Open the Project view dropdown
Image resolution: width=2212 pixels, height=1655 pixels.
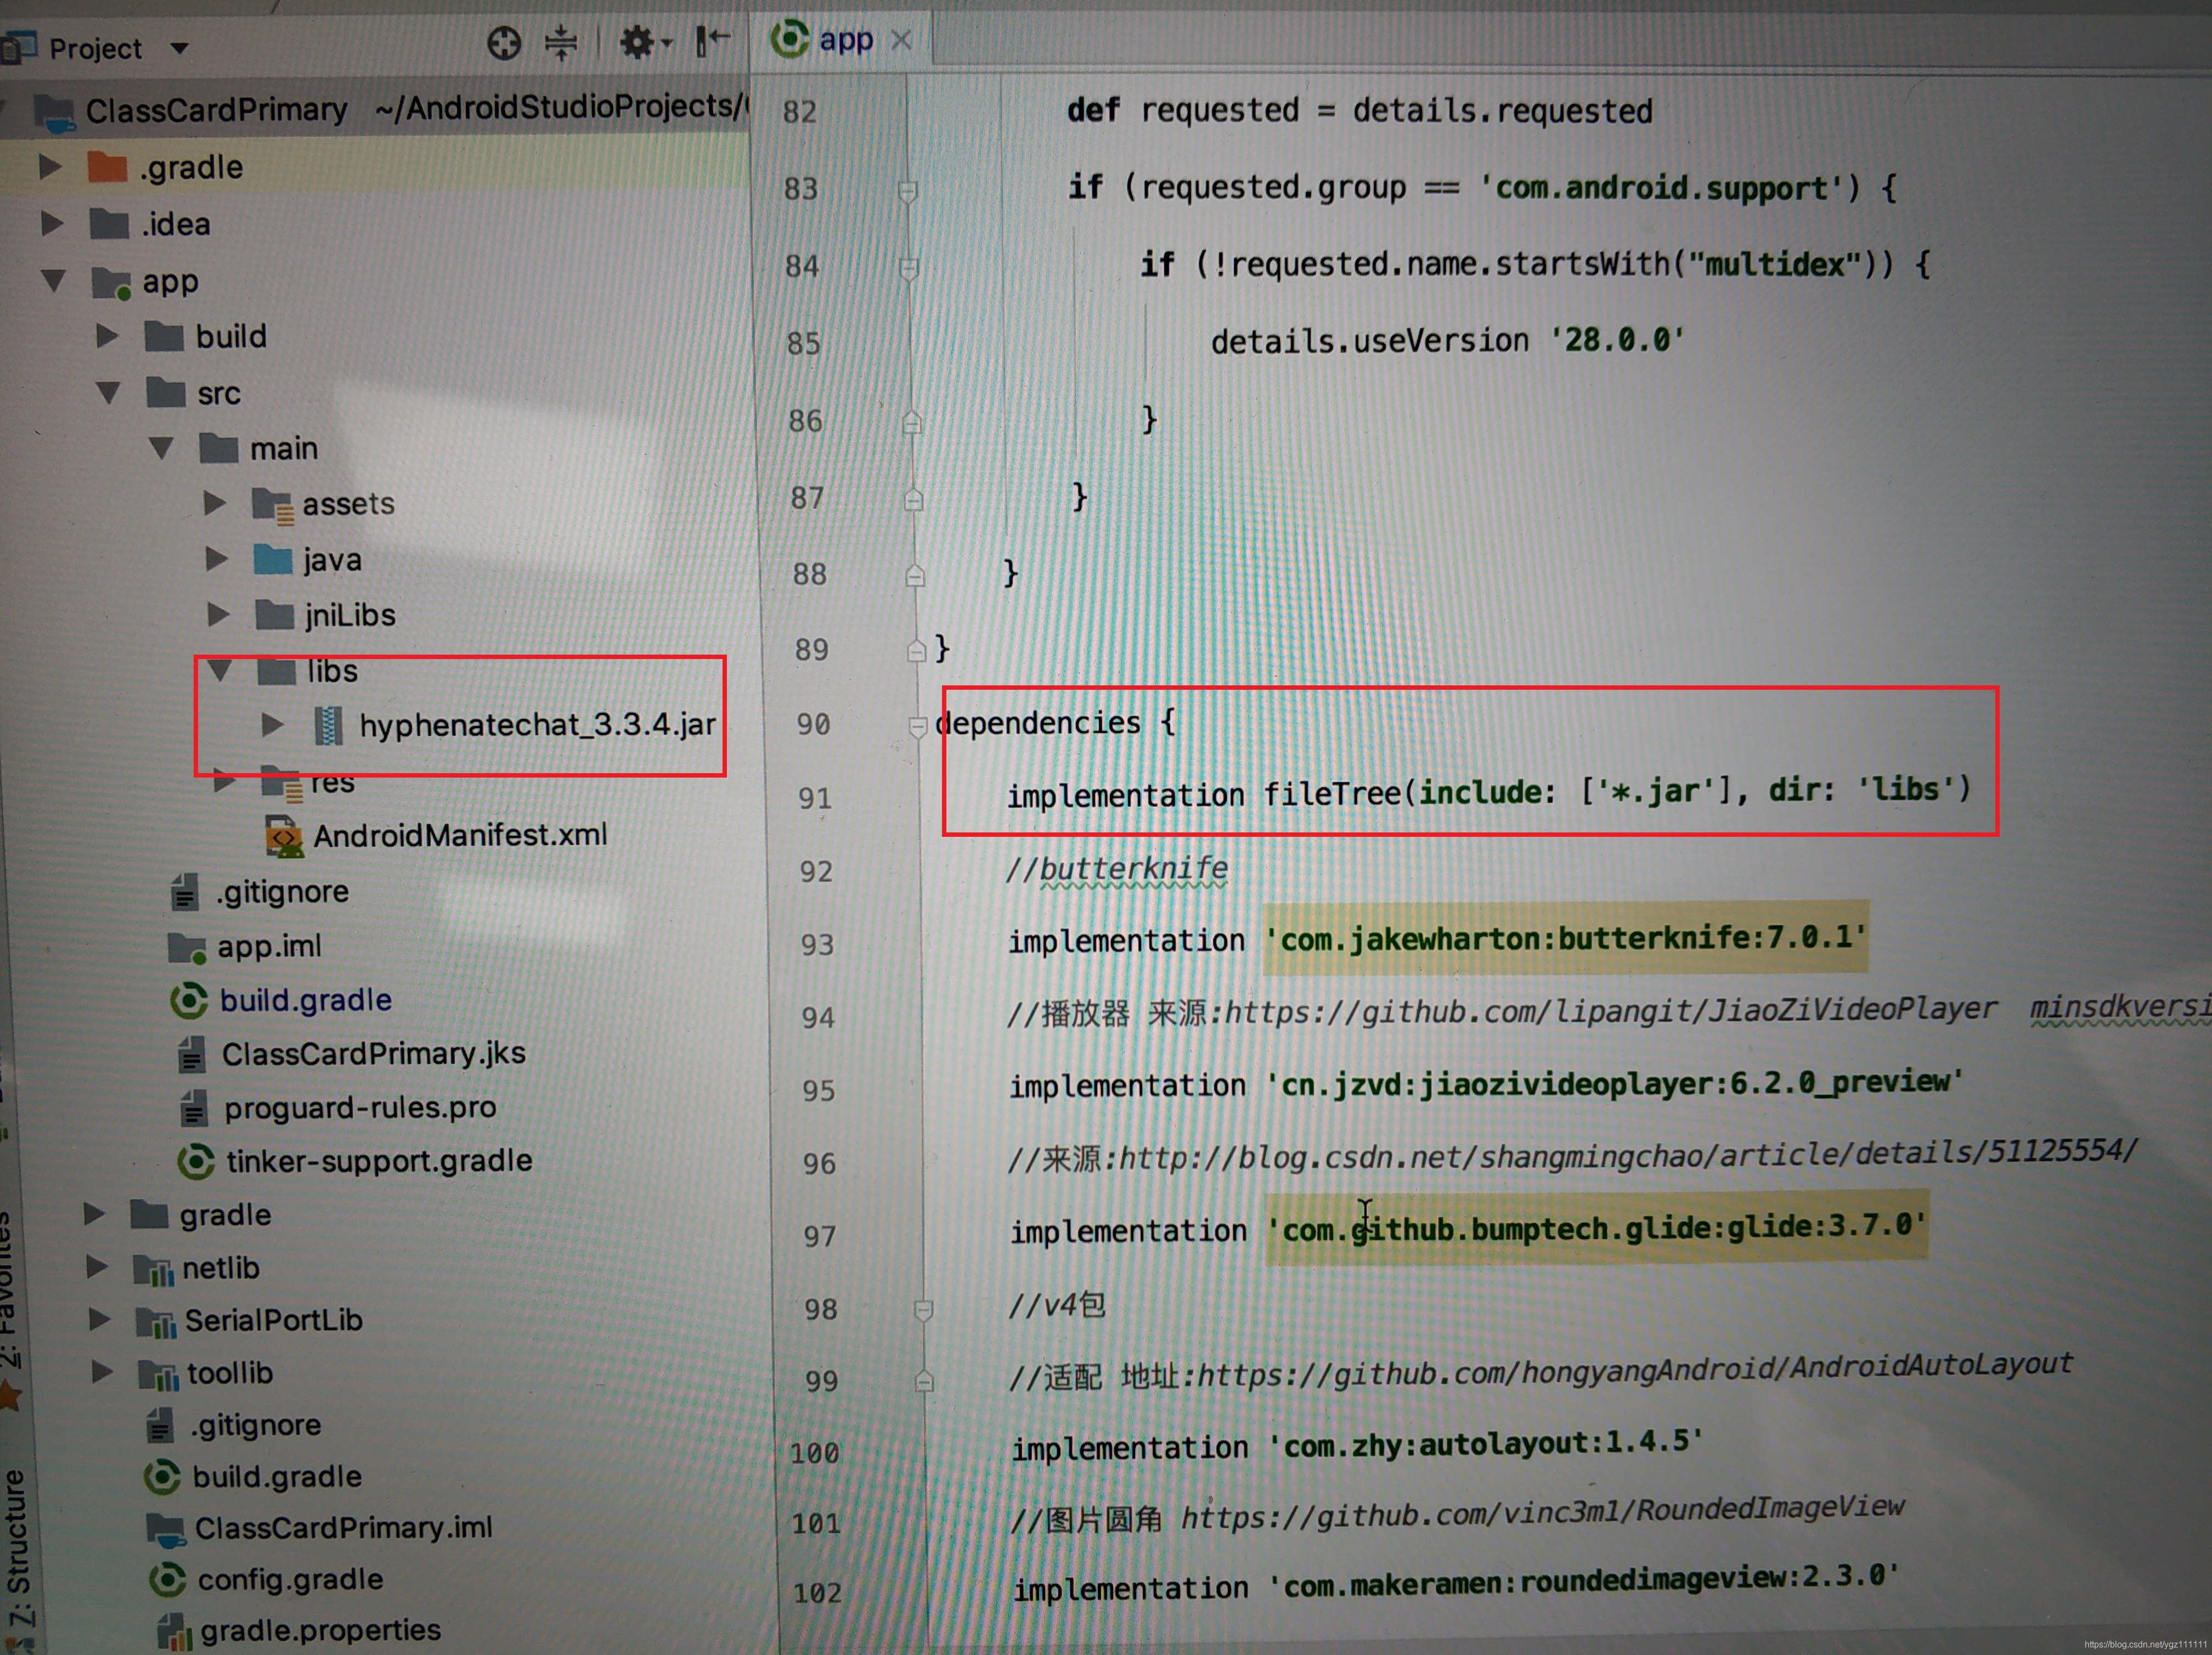(x=180, y=48)
